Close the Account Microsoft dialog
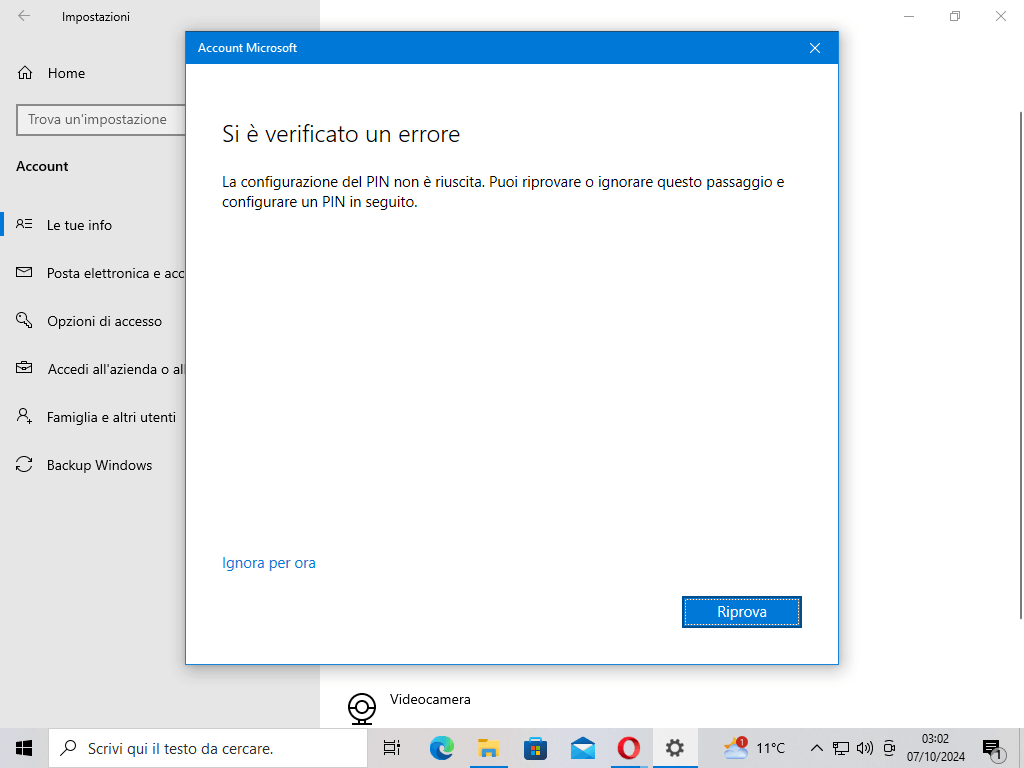Viewport: 1024px width, 768px height. (814, 48)
